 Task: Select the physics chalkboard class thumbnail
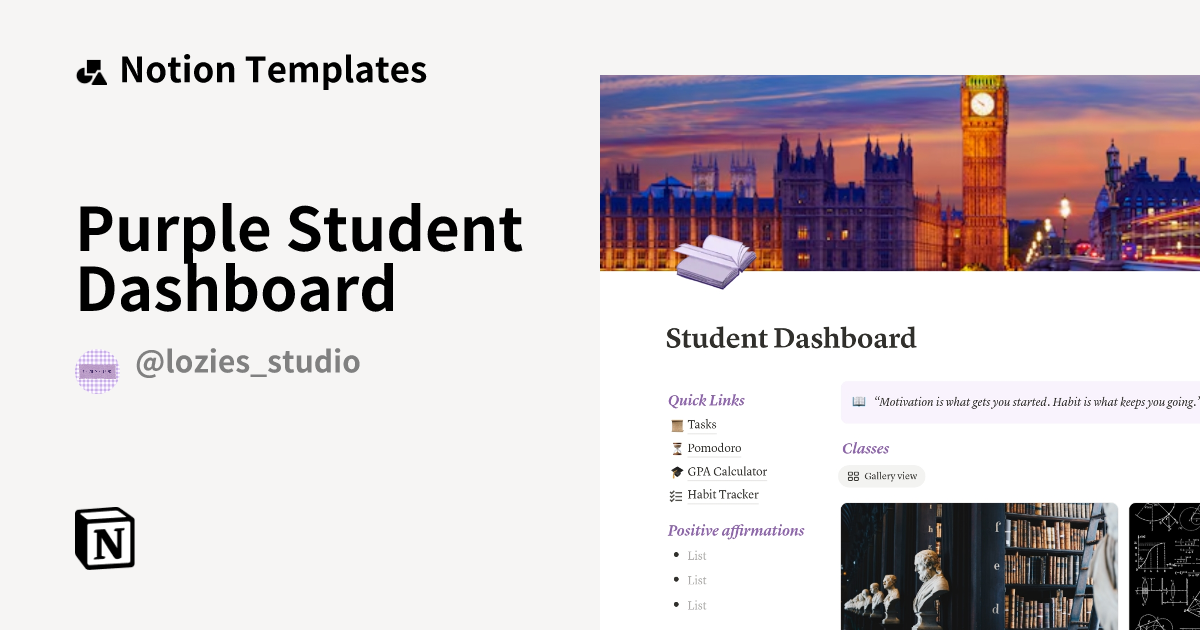pyautogui.click(x=1166, y=566)
